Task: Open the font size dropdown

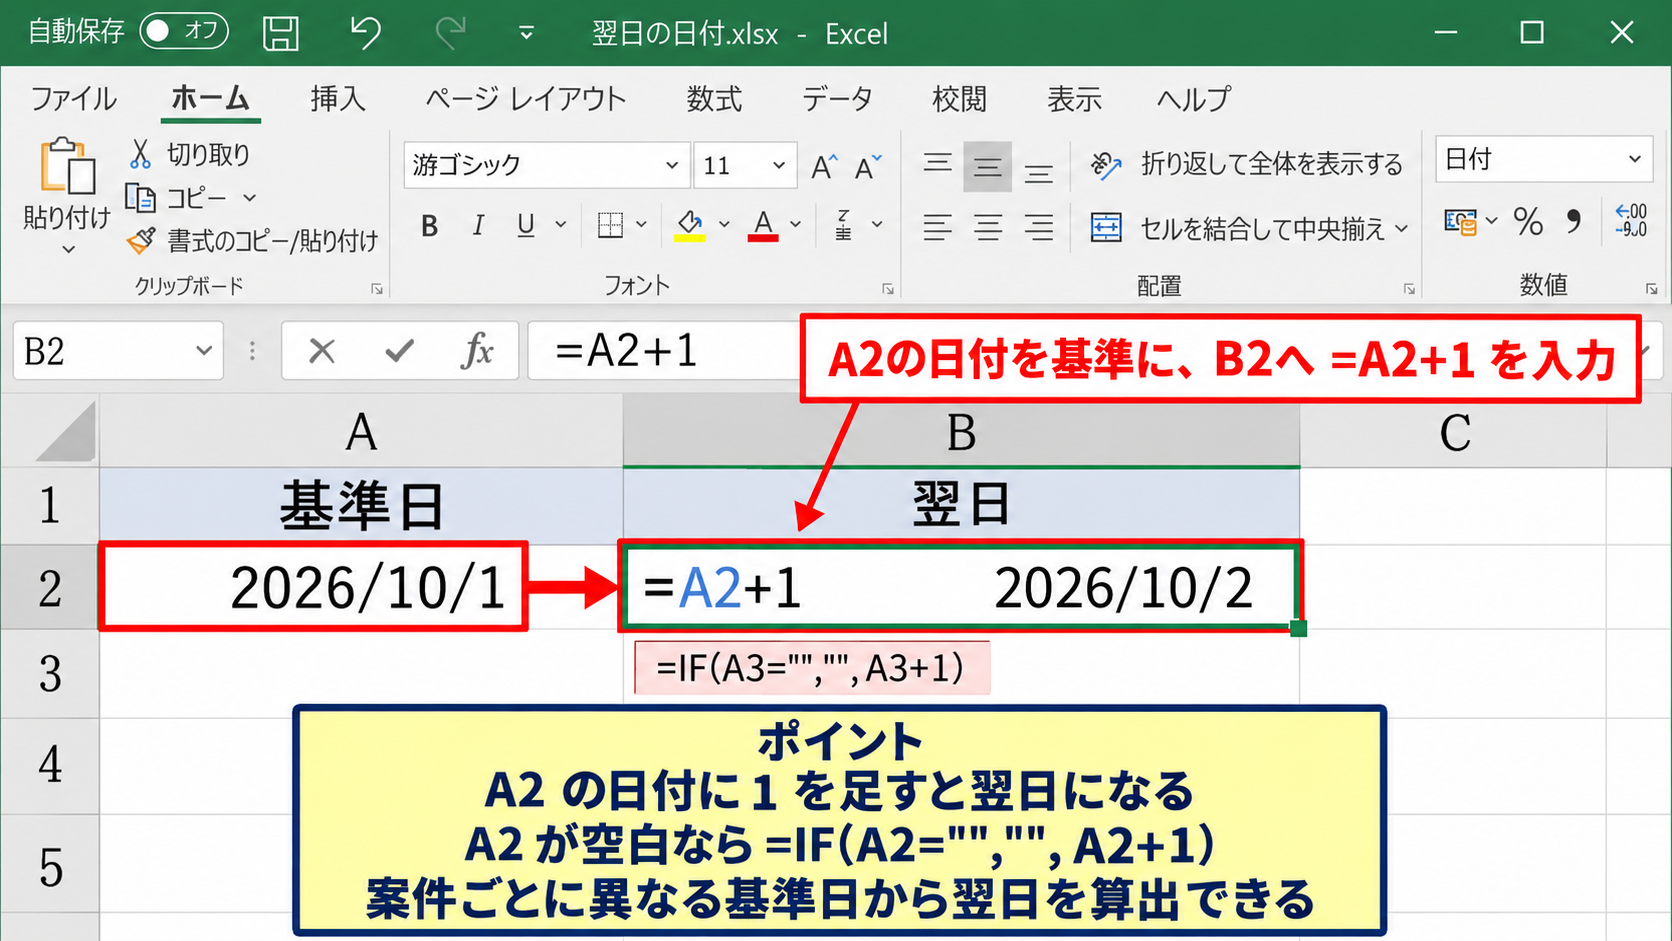Action: (x=778, y=166)
